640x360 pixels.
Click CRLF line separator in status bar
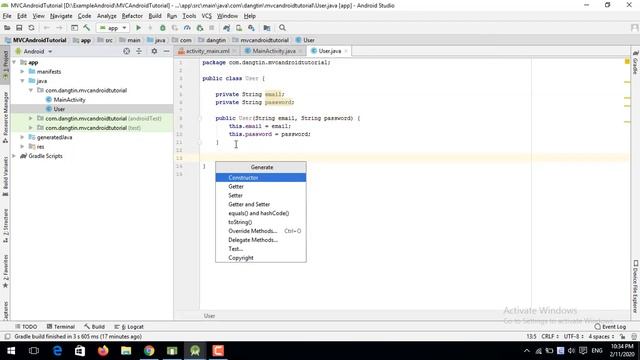[x=550, y=337]
